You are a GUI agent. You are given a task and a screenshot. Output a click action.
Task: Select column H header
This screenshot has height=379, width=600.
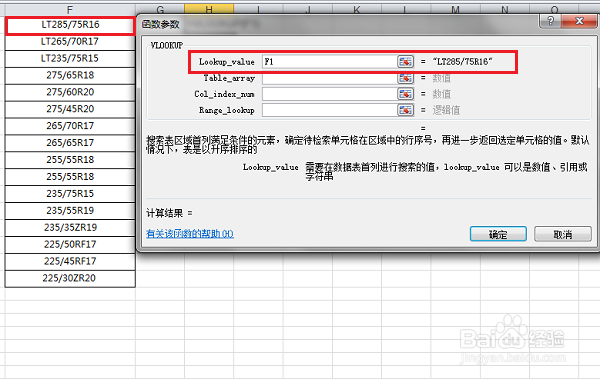click(x=209, y=10)
